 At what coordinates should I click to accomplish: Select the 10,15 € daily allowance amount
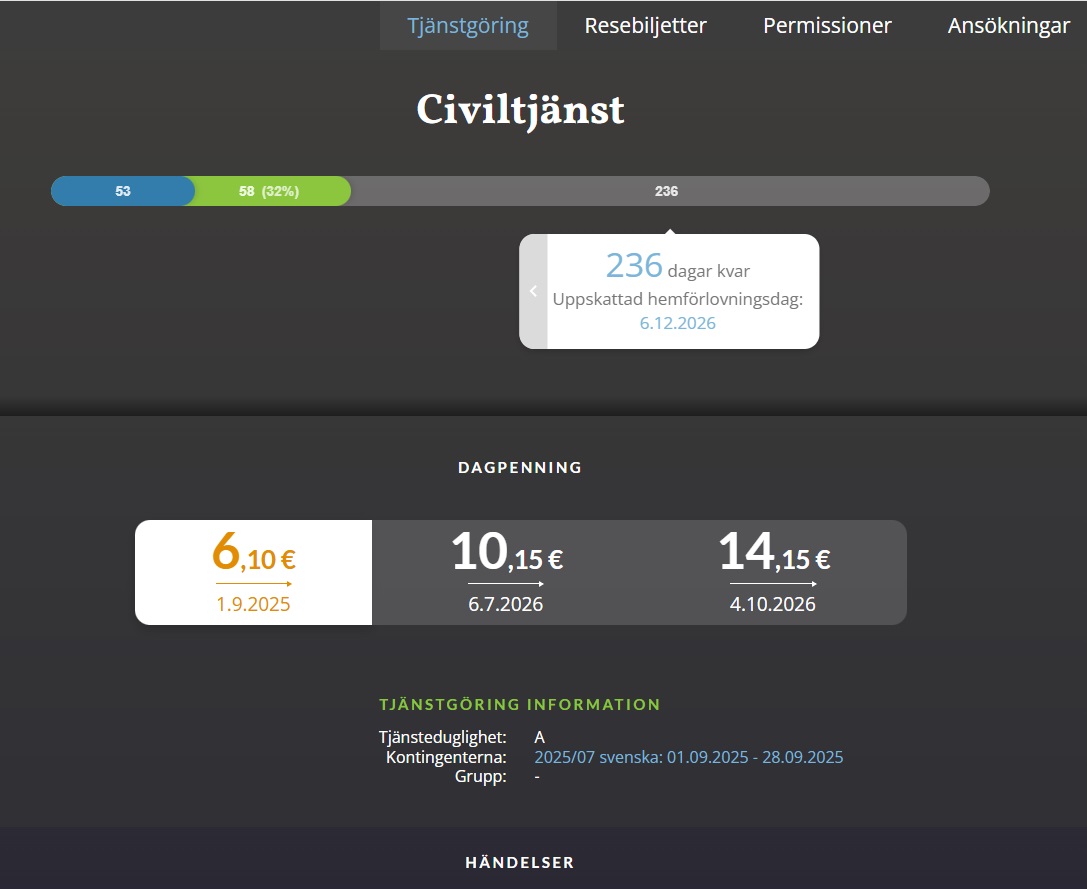point(506,551)
